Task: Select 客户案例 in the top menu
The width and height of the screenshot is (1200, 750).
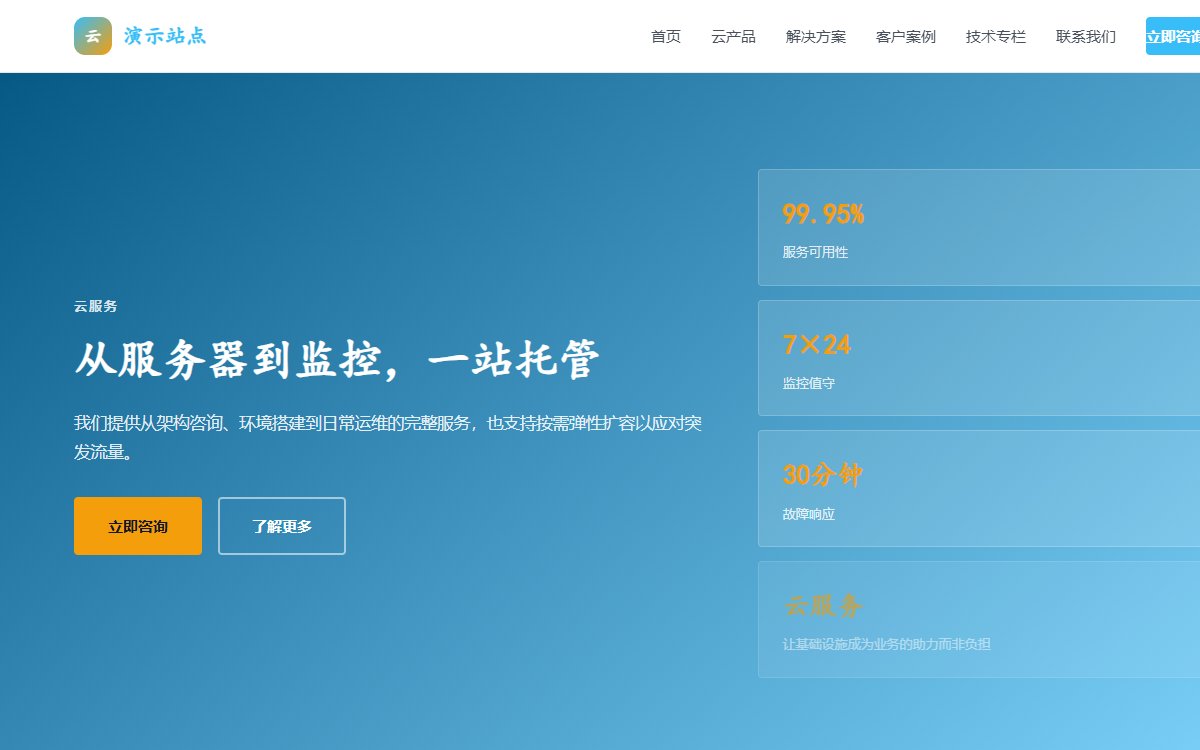Action: click(906, 37)
